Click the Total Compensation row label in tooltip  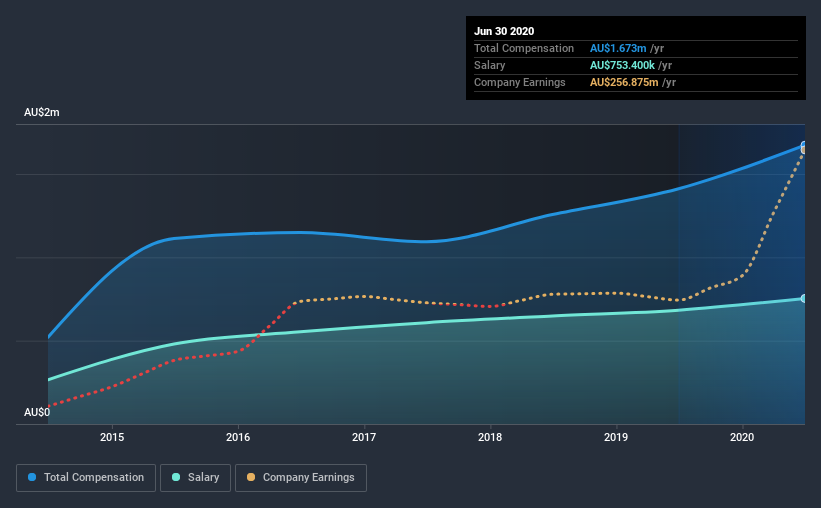[524, 48]
